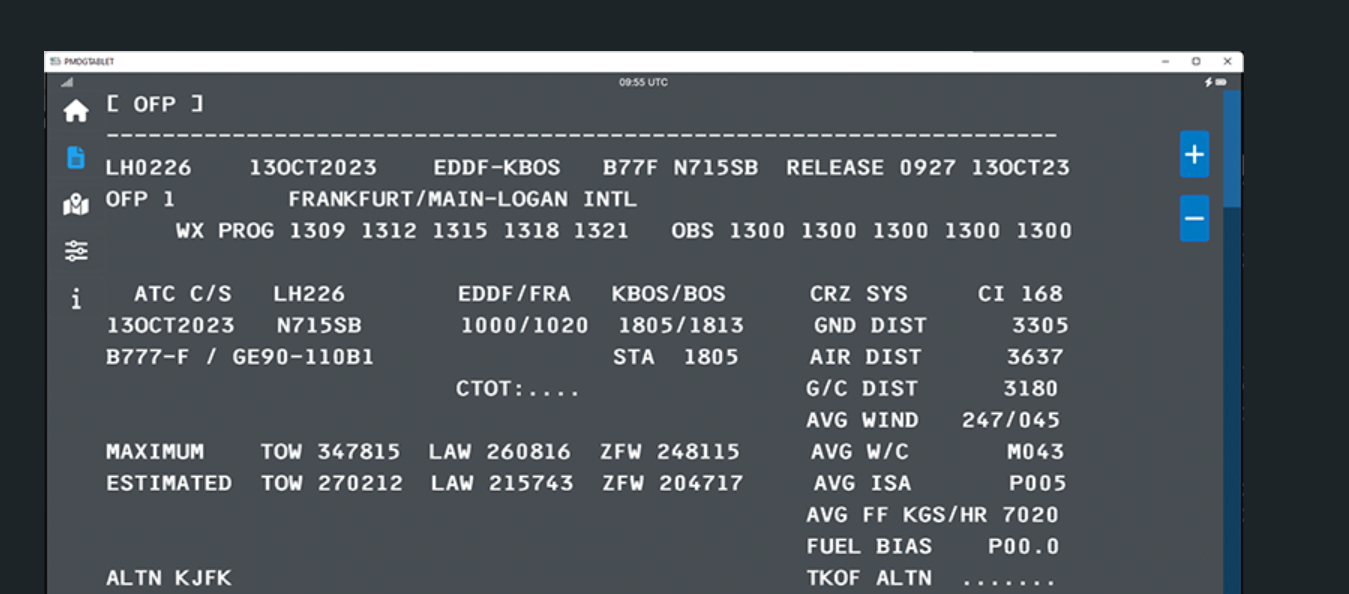Click arrival times 1805/1813

pyautogui.click(x=681, y=326)
